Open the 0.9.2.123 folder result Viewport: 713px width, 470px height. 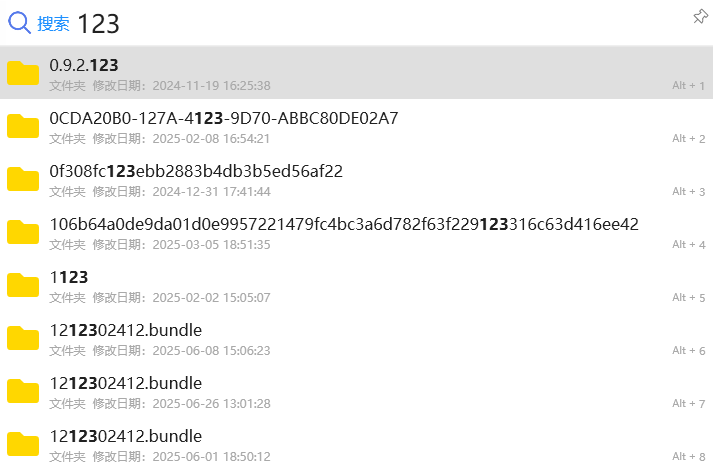point(356,73)
